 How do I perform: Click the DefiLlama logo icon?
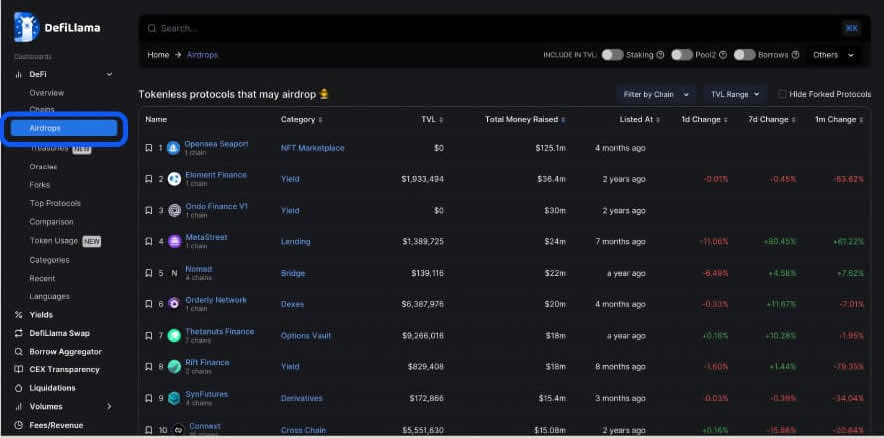click(x=25, y=27)
